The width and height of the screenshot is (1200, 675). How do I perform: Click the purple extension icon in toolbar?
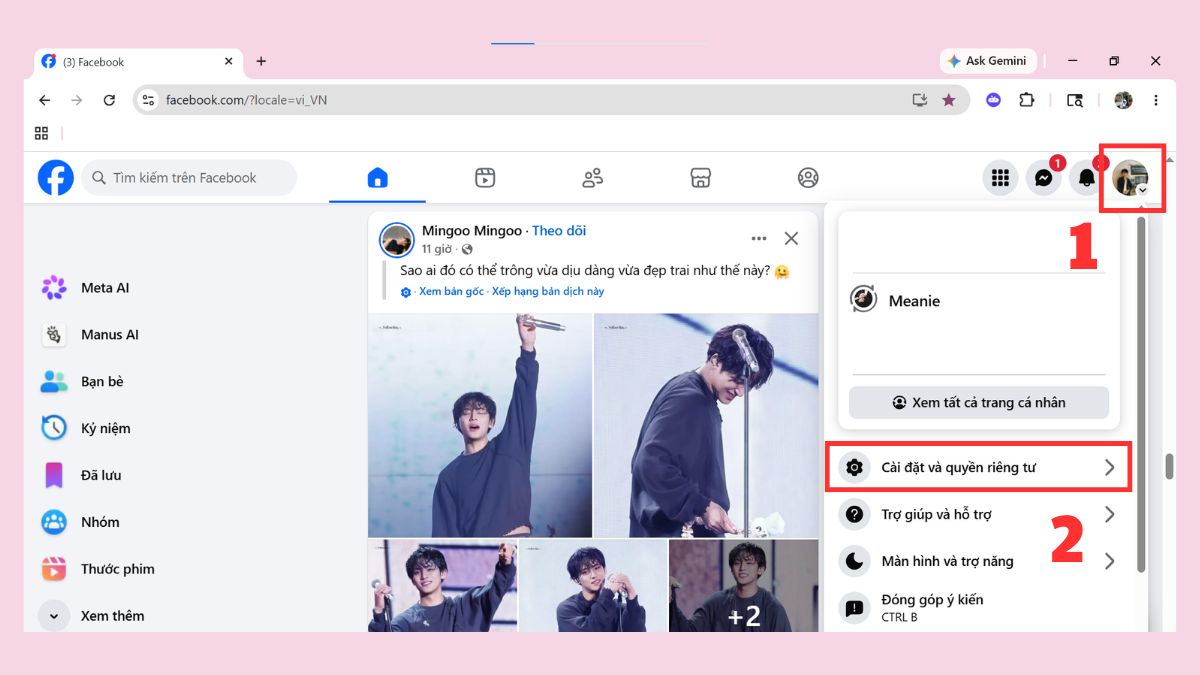tap(993, 100)
